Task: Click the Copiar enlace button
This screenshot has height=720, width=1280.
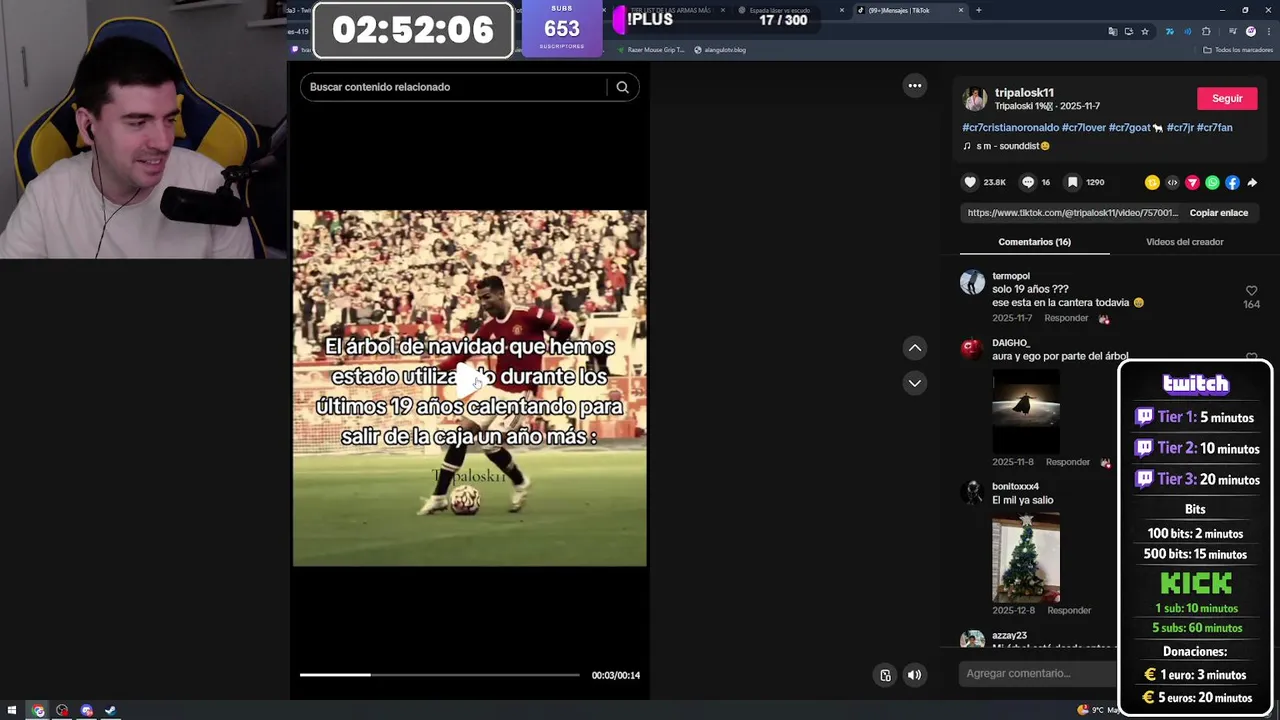Action: (1218, 213)
